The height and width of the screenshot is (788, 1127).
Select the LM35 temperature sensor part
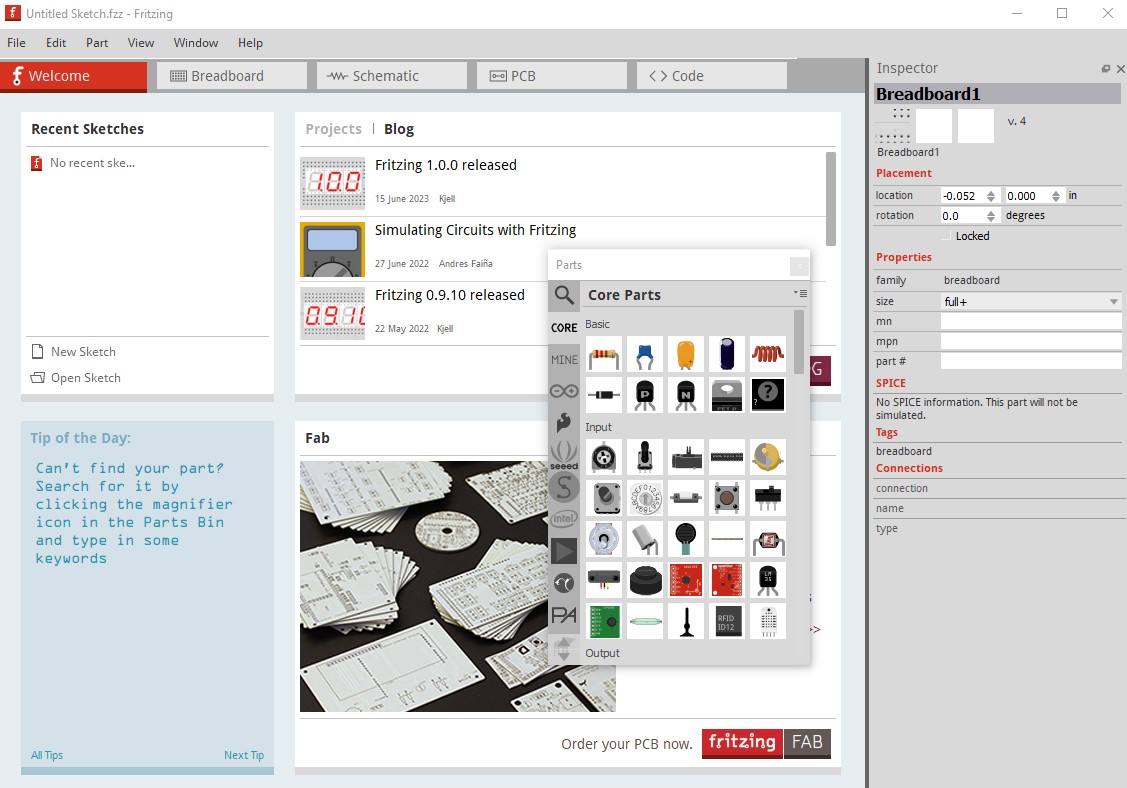pyautogui.click(x=768, y=580)
